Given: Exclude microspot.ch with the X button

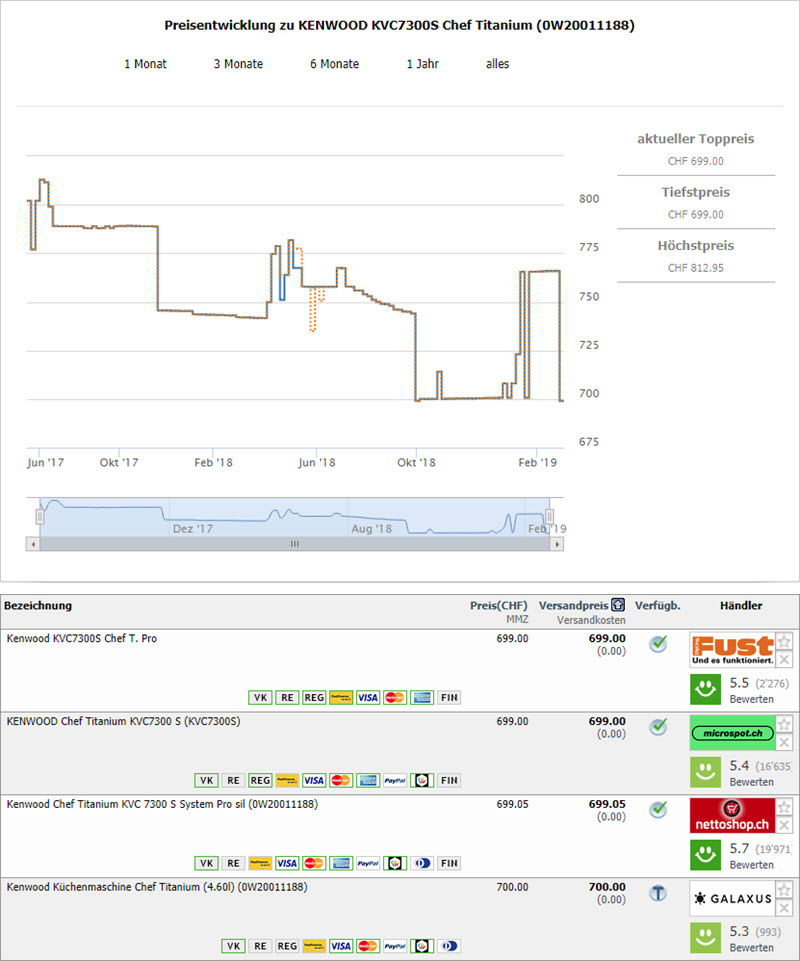Looking at the screenshot, I should [x=785, y=742].
